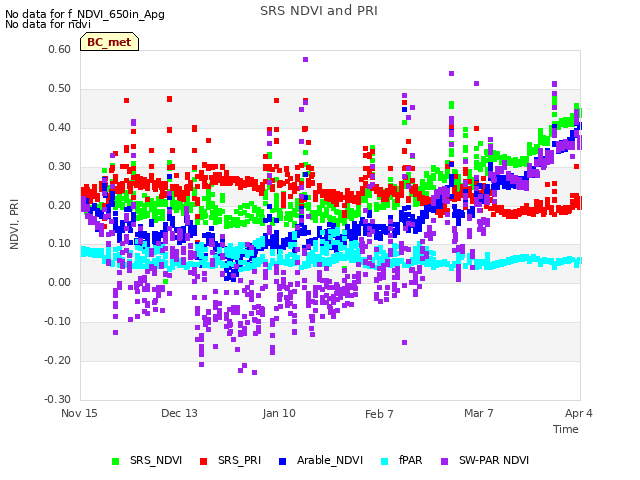Viewport: 640px width, 480px height.
Task: Click the 'No data for f_NDVI_650in_Apg' message
Action: pyautogui.click(x=85, y=14)
